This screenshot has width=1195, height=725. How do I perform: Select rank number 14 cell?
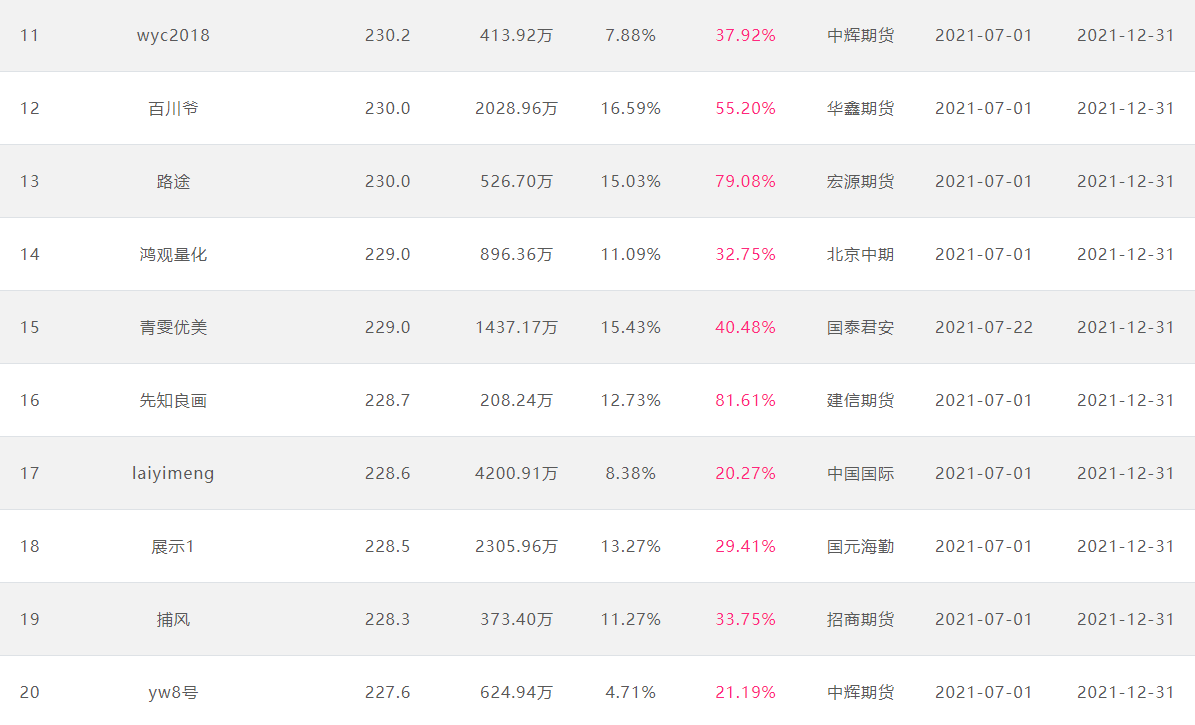click(x=30, y=255)
